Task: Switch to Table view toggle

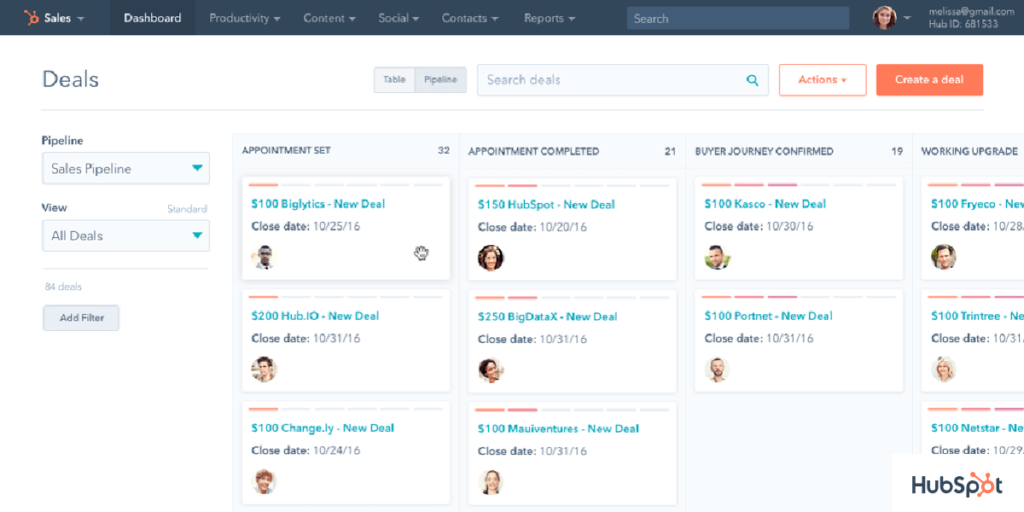Action: [x=394, y=80]
